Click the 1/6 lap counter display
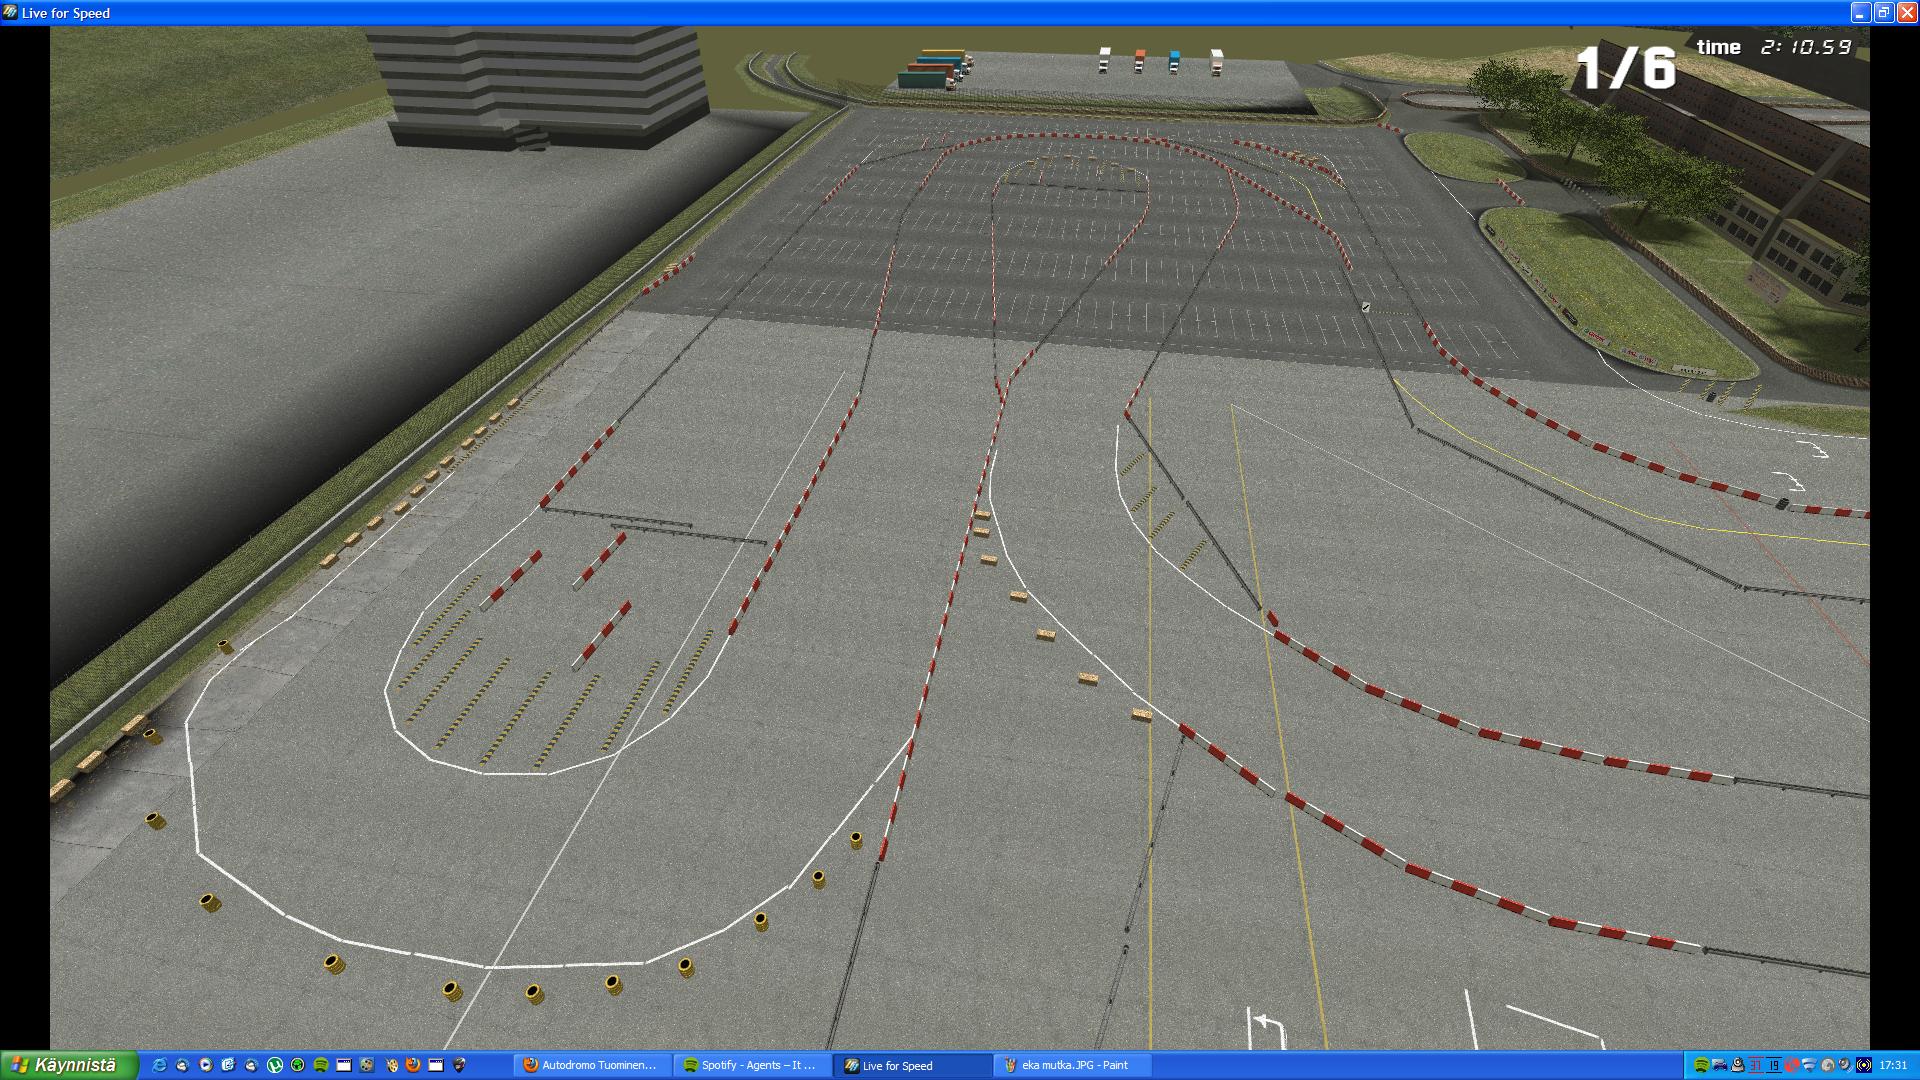 click(x=1625, y=68)
